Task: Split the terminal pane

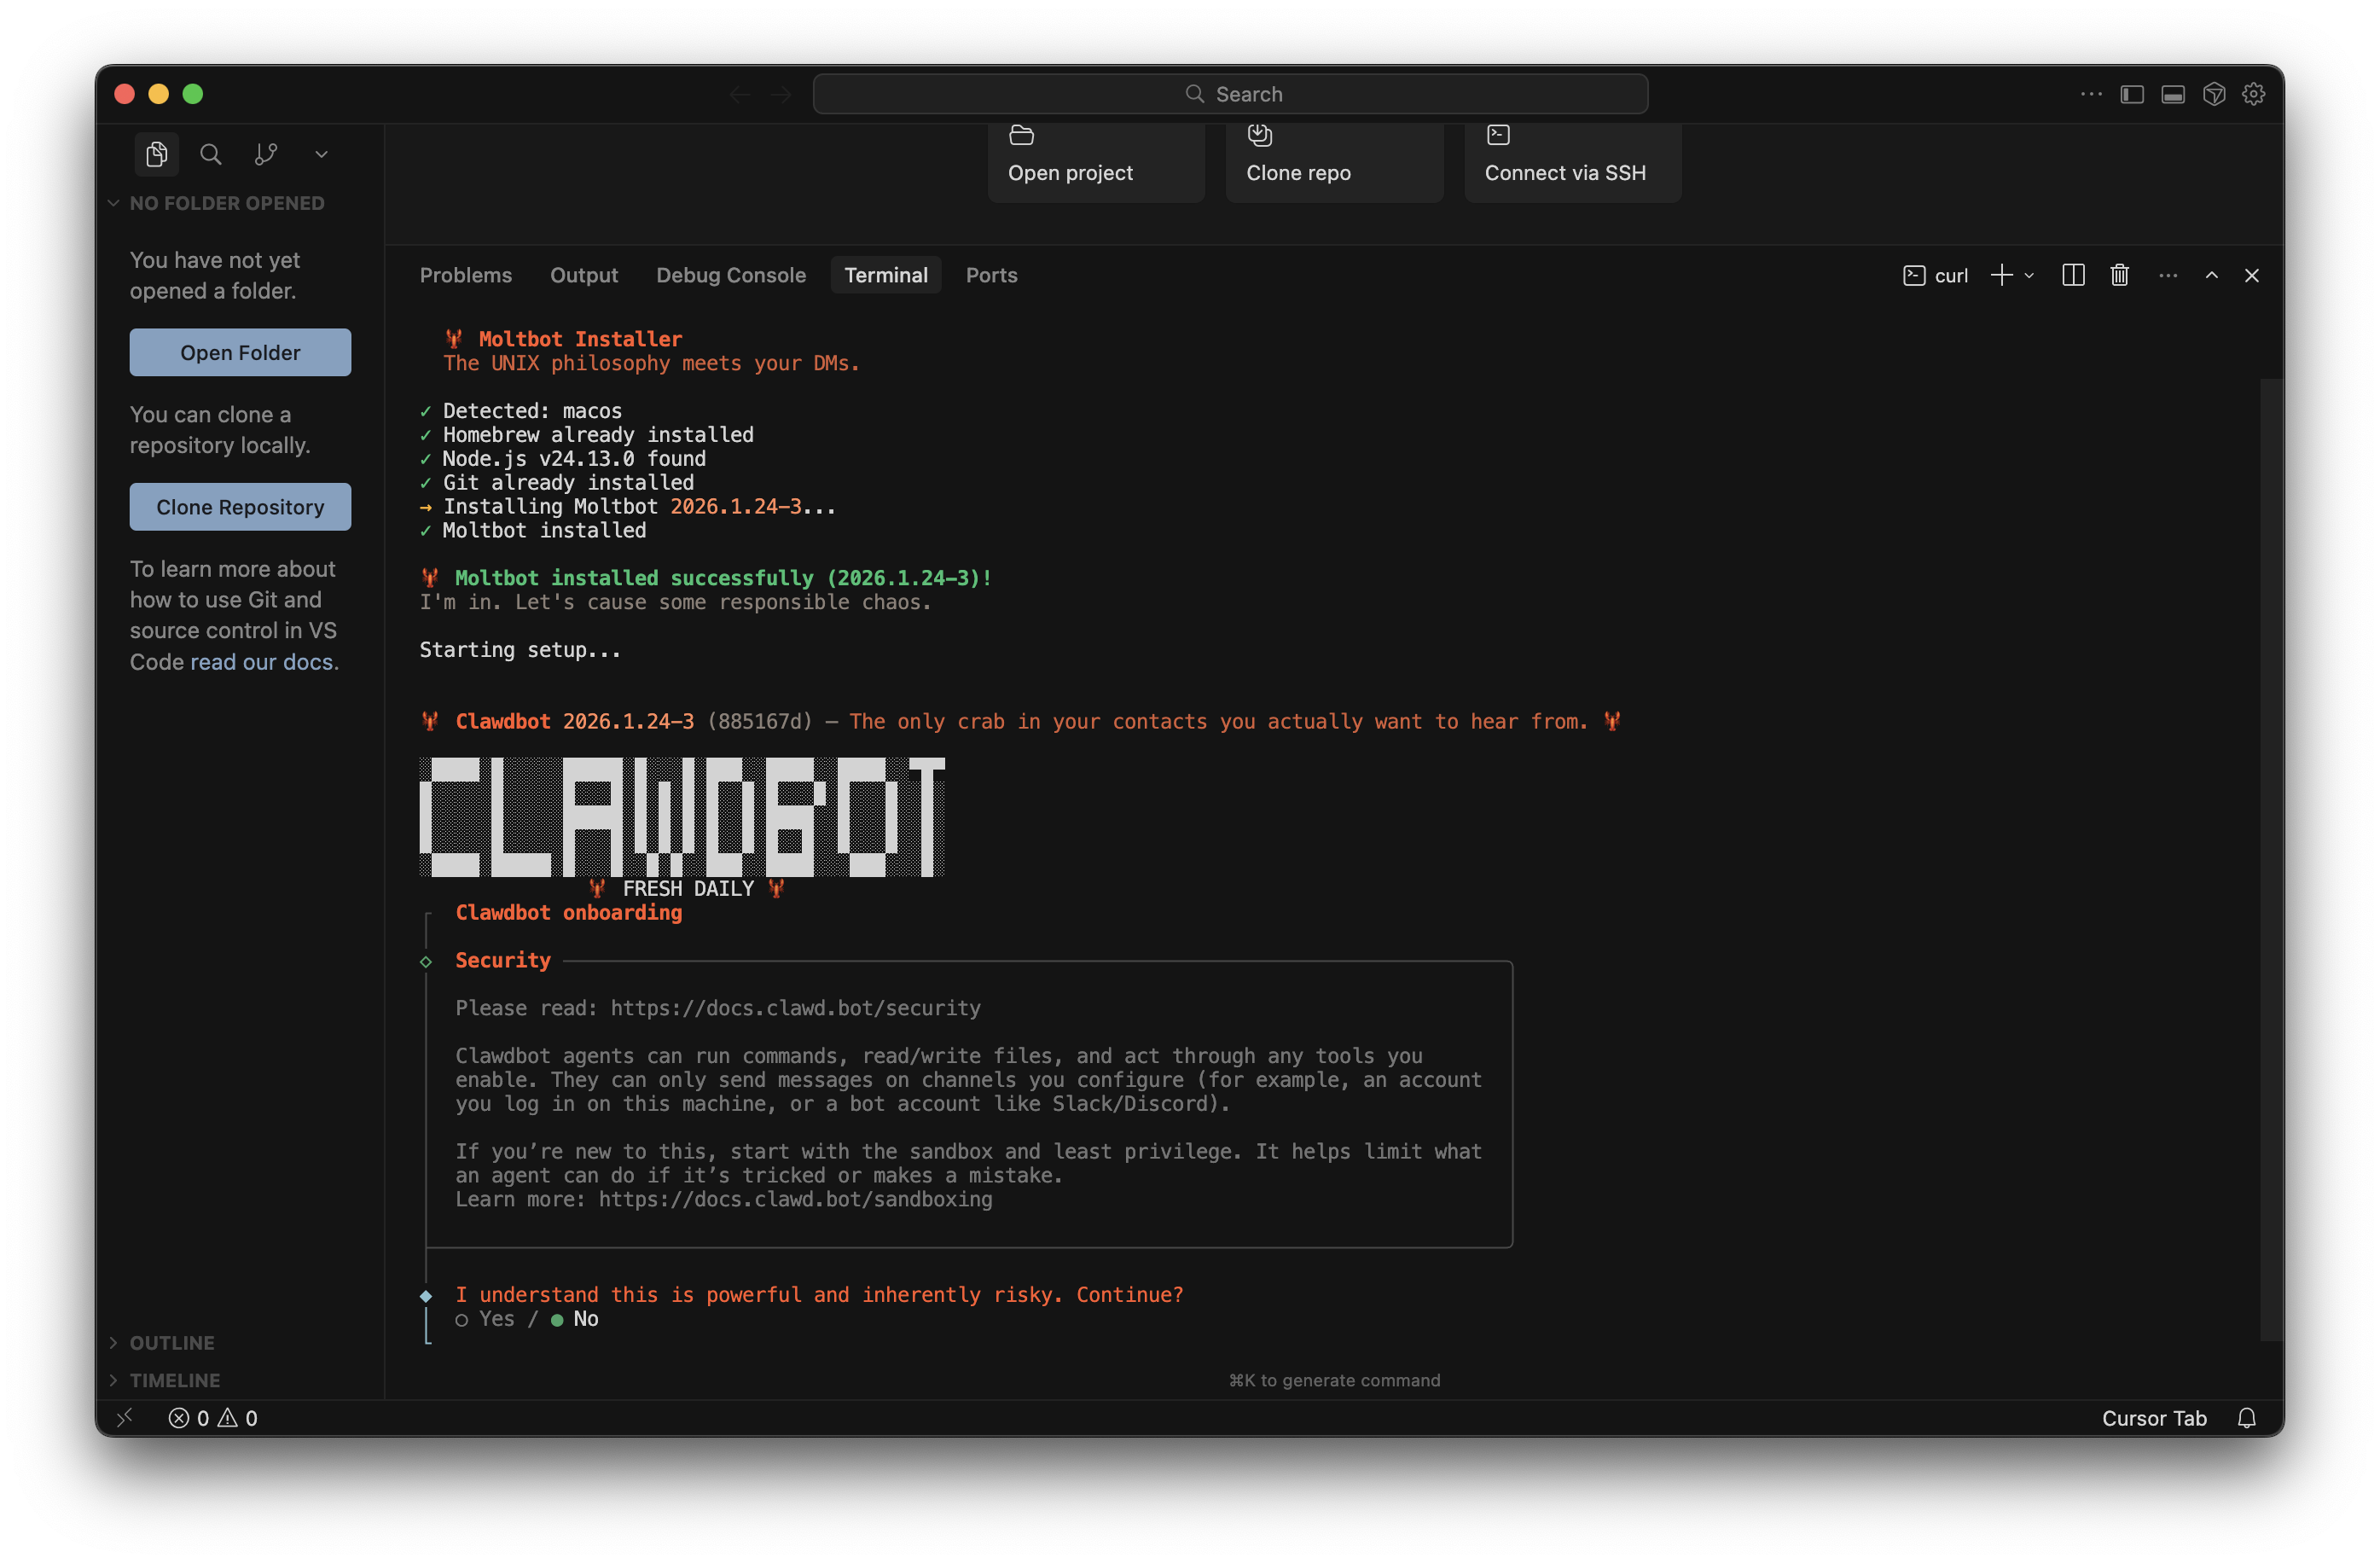Action: point(2073,275)
